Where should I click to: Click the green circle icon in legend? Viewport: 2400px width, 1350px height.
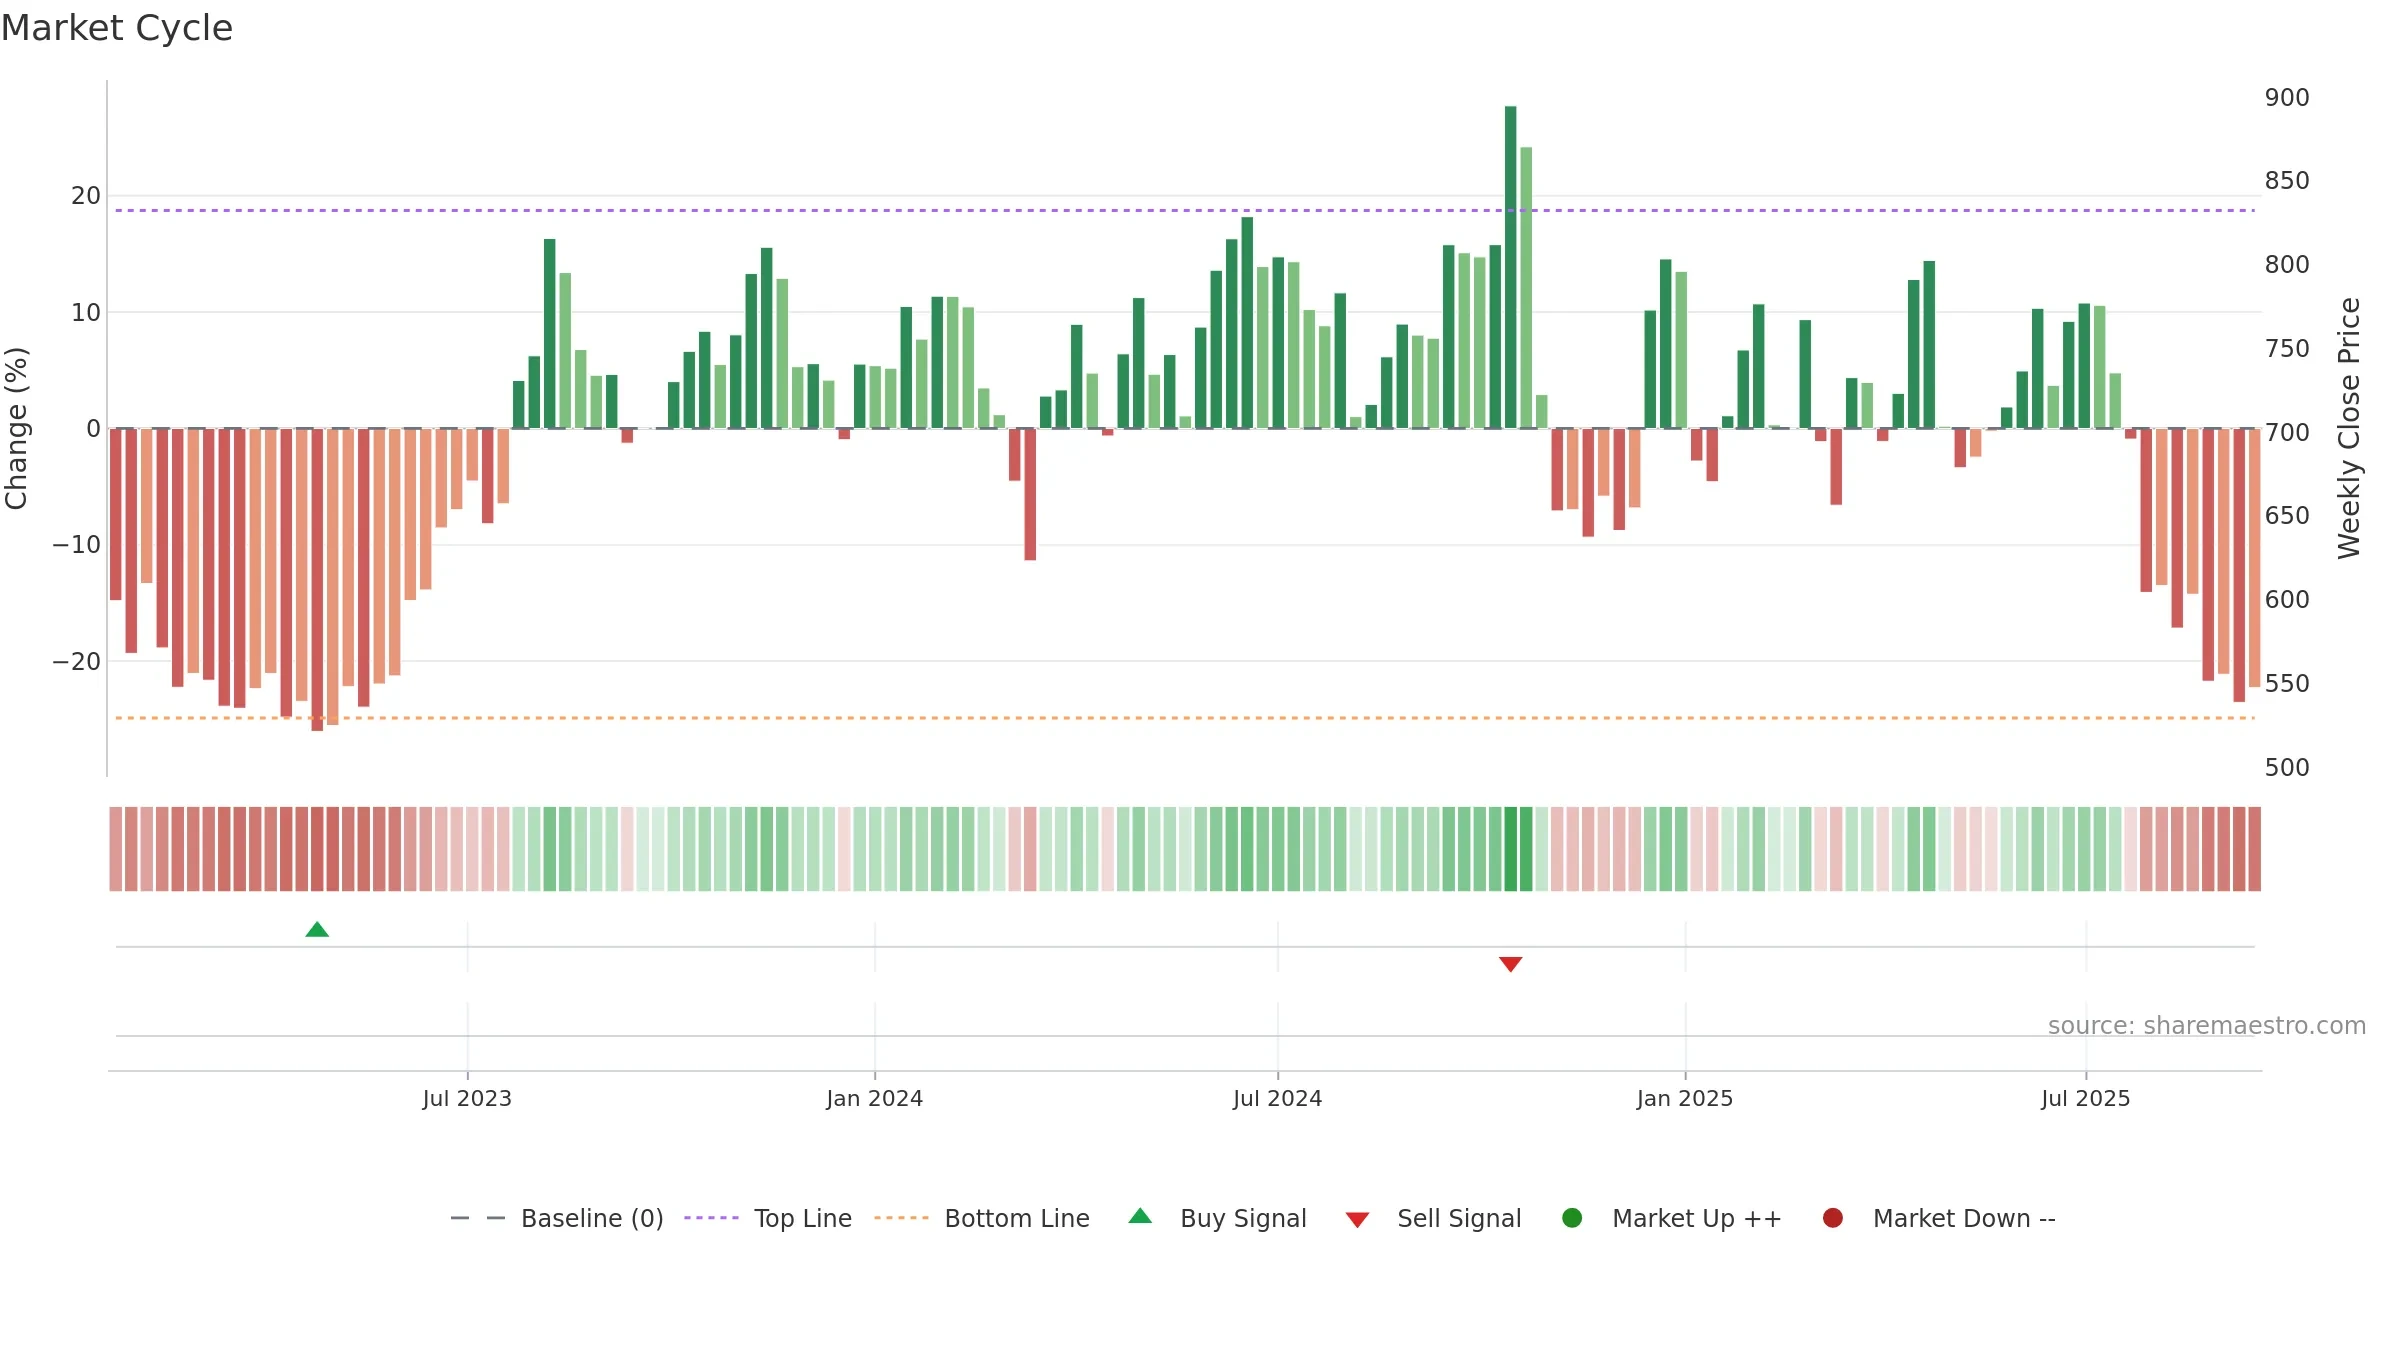point(1572,1218)
